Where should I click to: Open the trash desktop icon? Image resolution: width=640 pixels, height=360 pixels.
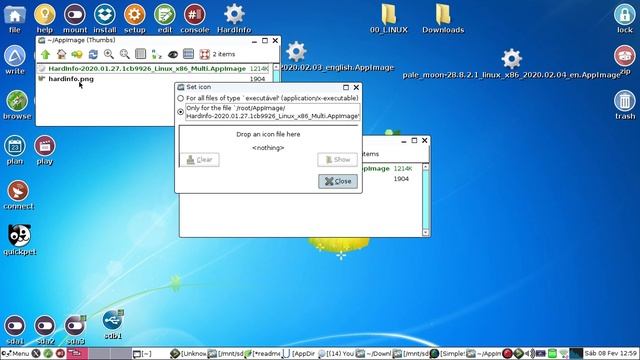[x=624, y=105]
